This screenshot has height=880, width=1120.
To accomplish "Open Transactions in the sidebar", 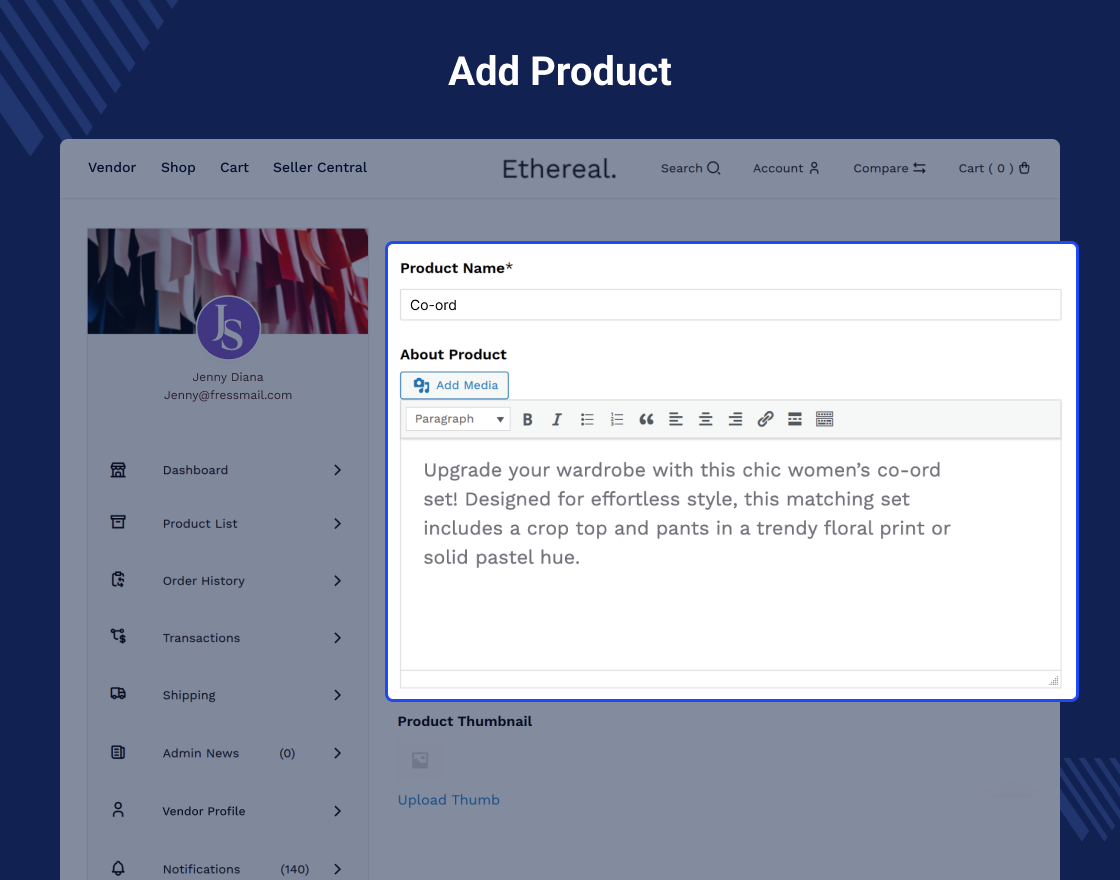I will (x=201, y=638).
